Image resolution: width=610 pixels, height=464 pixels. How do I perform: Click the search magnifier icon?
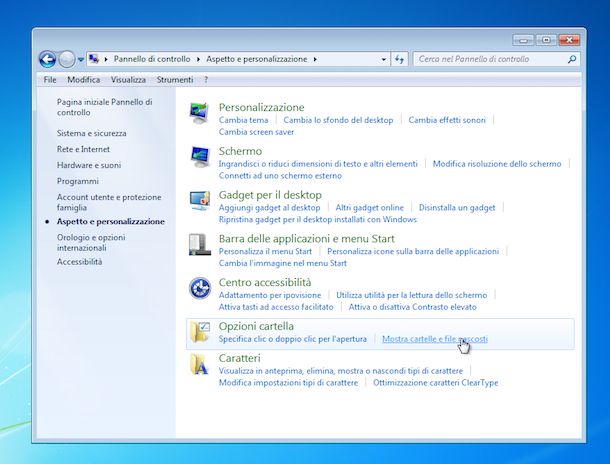(x=571, y=59)
